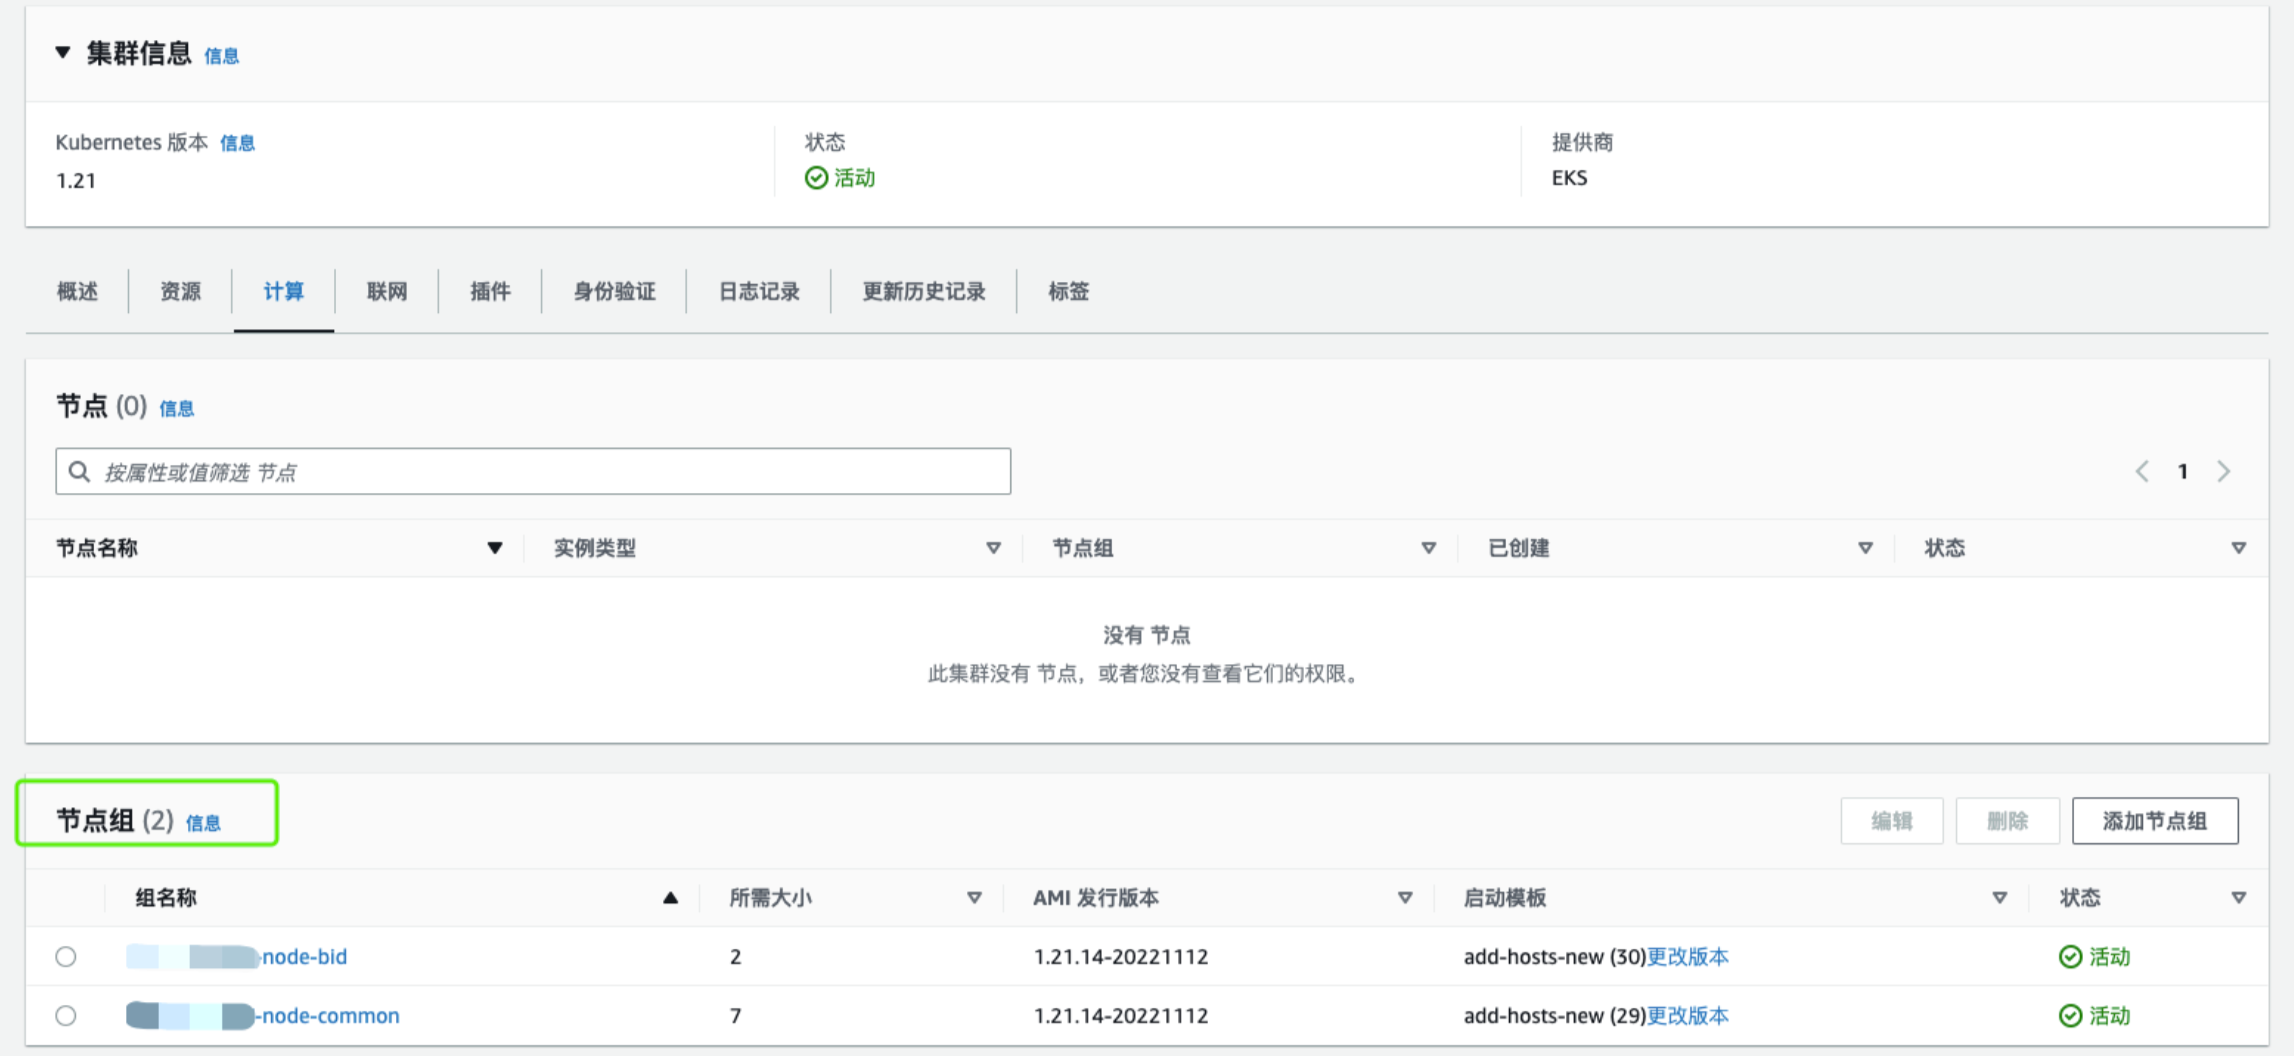Go to the 身份验证 tab
The width and height of the screenshot is (2294, 1056).
coord(614,291)
